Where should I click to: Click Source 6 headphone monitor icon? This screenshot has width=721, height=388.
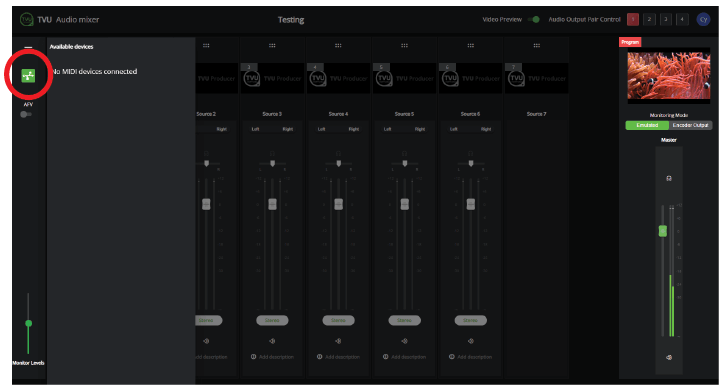(x=470, y=153)
